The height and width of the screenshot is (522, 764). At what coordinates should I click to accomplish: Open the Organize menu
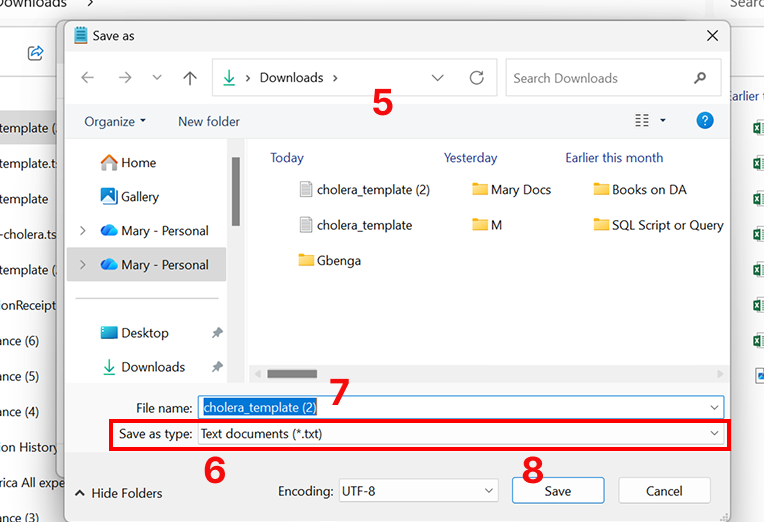tap(115, 121)
